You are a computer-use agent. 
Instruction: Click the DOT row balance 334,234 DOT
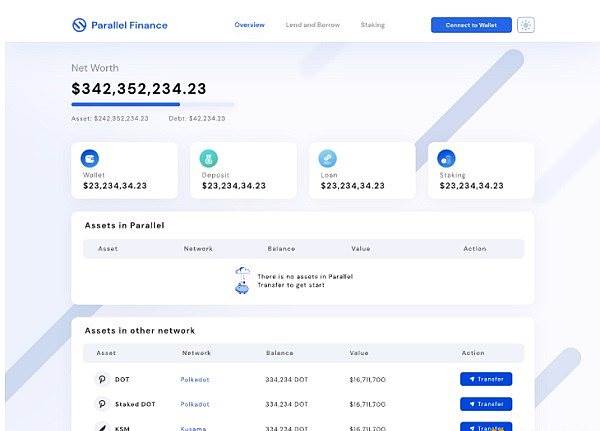[x=287, y=380]
